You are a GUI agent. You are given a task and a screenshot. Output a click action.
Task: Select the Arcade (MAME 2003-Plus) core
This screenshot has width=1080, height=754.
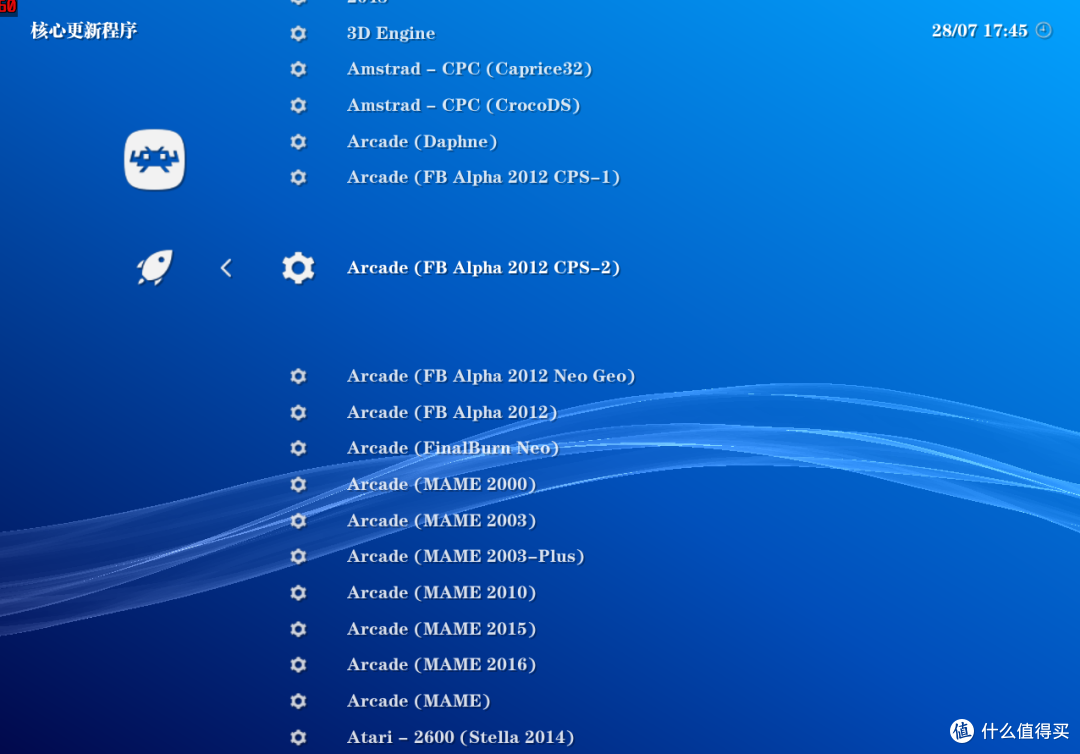465,556
